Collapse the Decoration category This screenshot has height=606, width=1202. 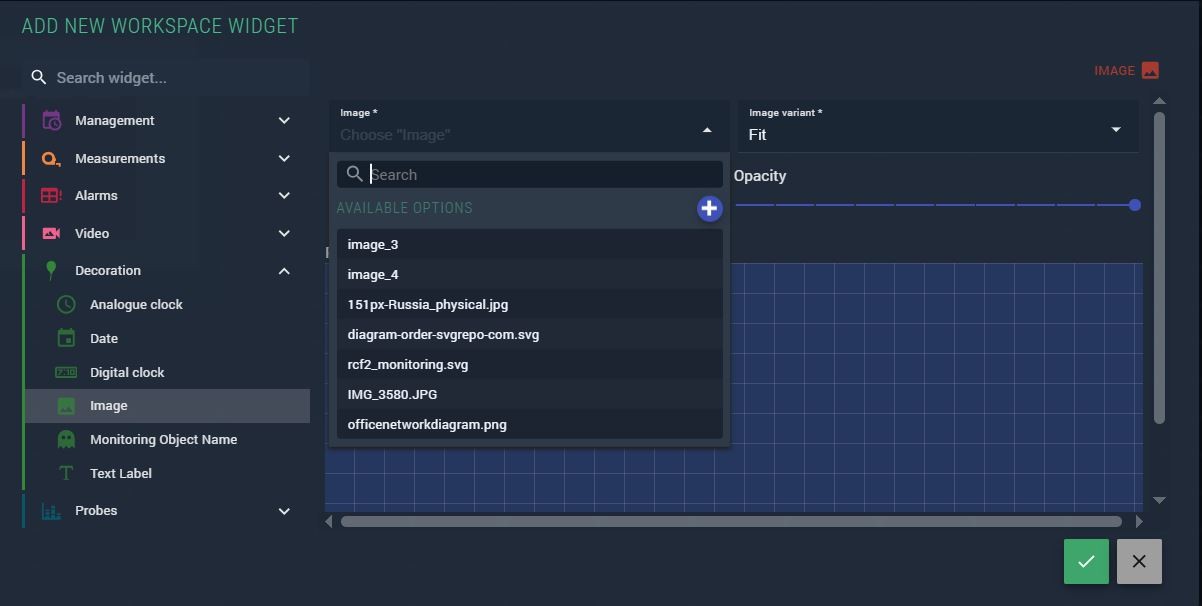click(x=284, y=271)
